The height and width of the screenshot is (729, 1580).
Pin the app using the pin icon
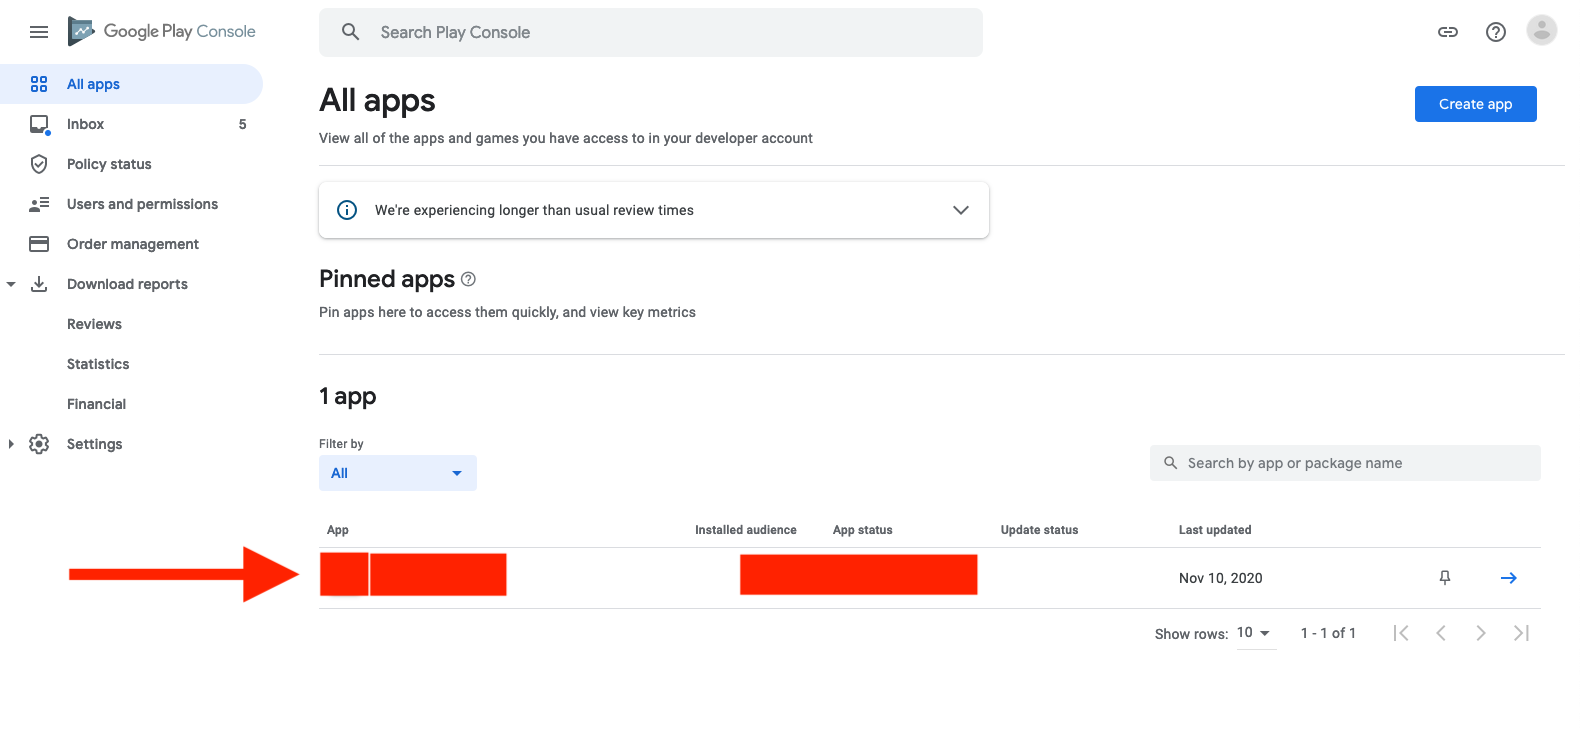1444,578
